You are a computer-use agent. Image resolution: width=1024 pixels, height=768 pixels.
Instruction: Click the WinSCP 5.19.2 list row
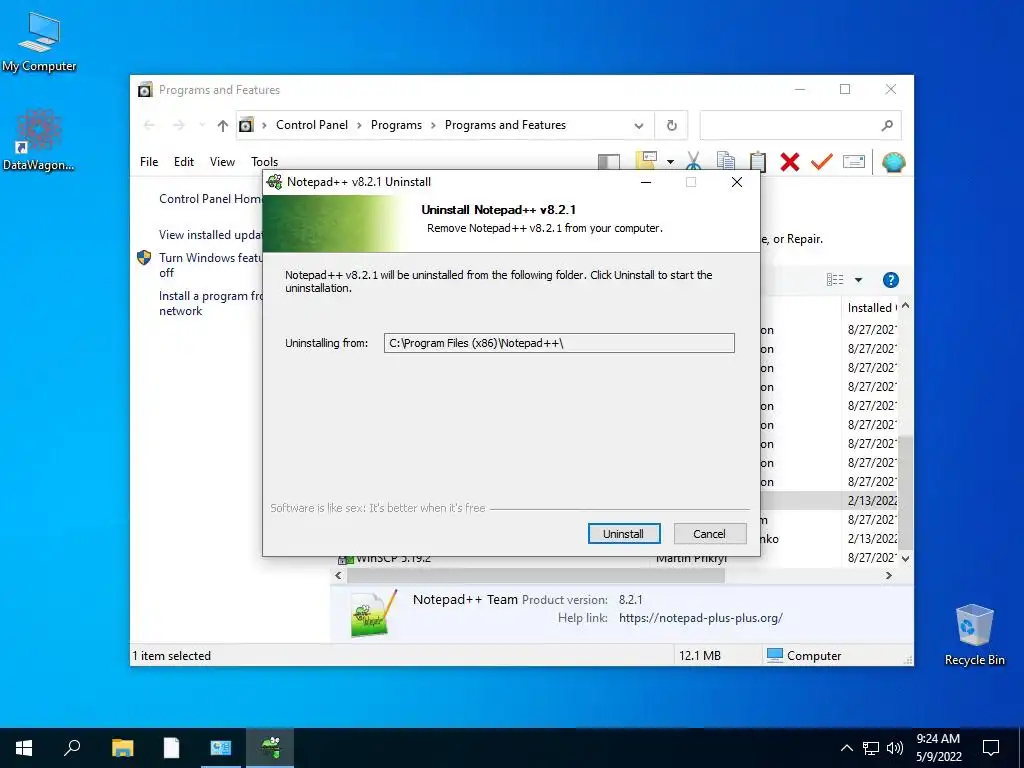tap(617, 559)
